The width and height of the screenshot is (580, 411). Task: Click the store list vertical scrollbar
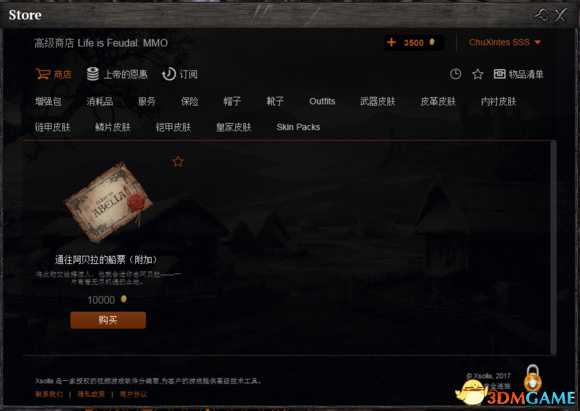[554, 247]
